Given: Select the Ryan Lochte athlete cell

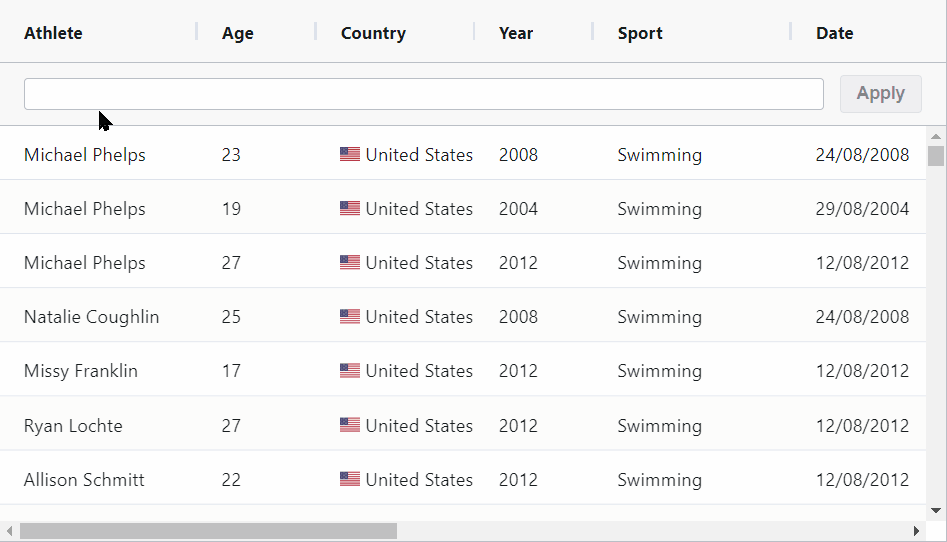Looking at the screenshot, I should 73,426.
